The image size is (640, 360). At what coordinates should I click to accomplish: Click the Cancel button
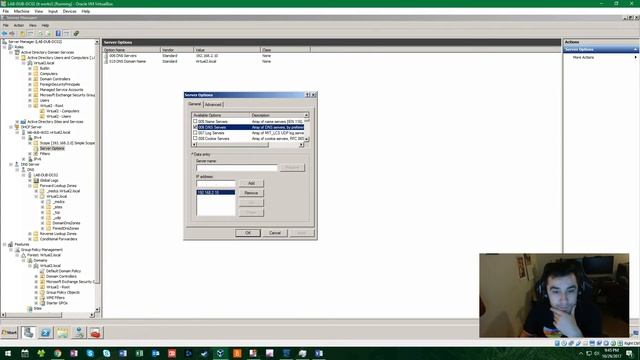(x=275, y=233)
